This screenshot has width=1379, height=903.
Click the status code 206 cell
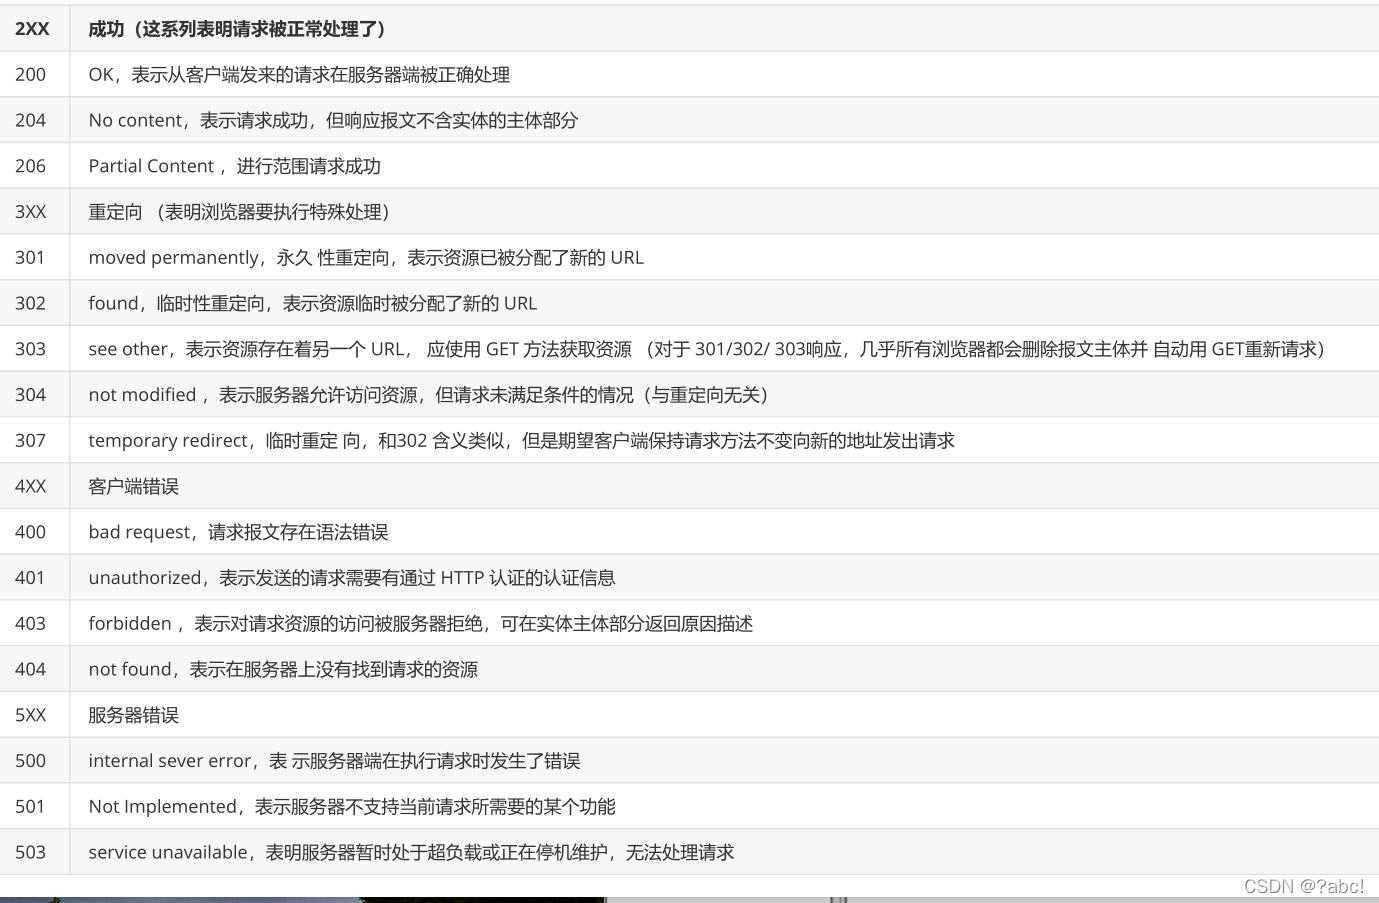tap(34, 166)
